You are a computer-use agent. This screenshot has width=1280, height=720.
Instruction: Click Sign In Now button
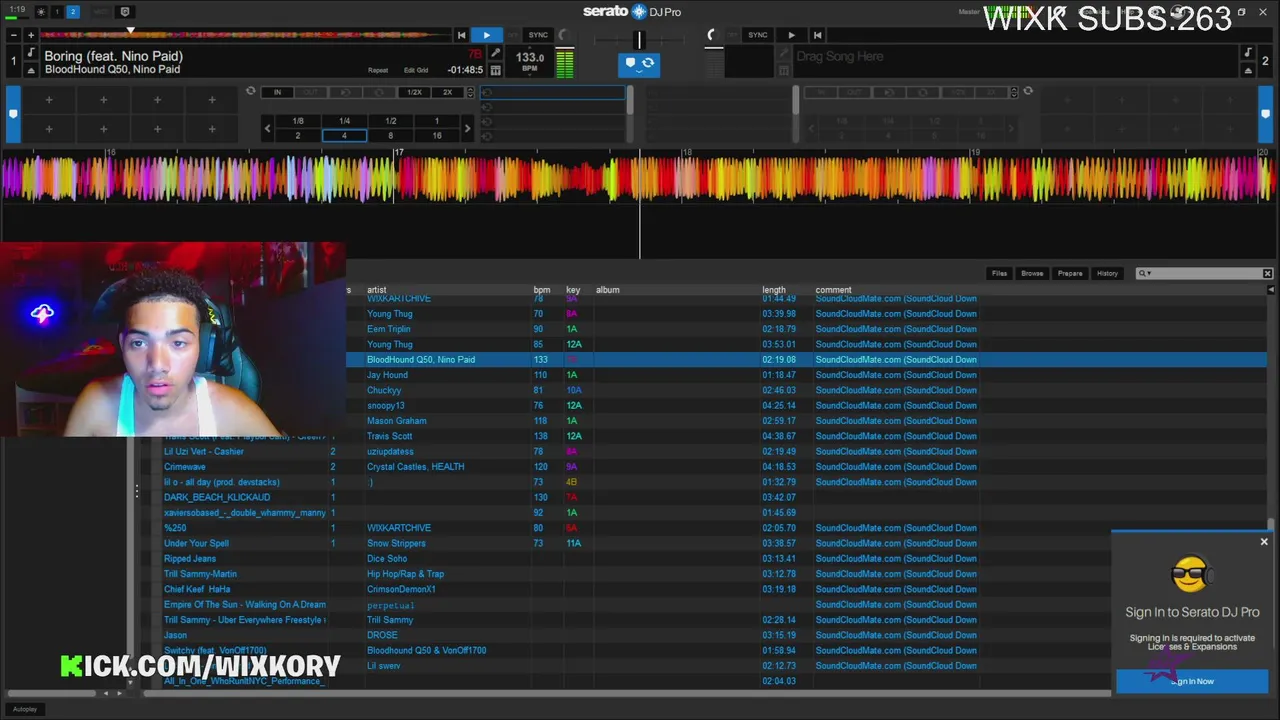click(1192, 681)
